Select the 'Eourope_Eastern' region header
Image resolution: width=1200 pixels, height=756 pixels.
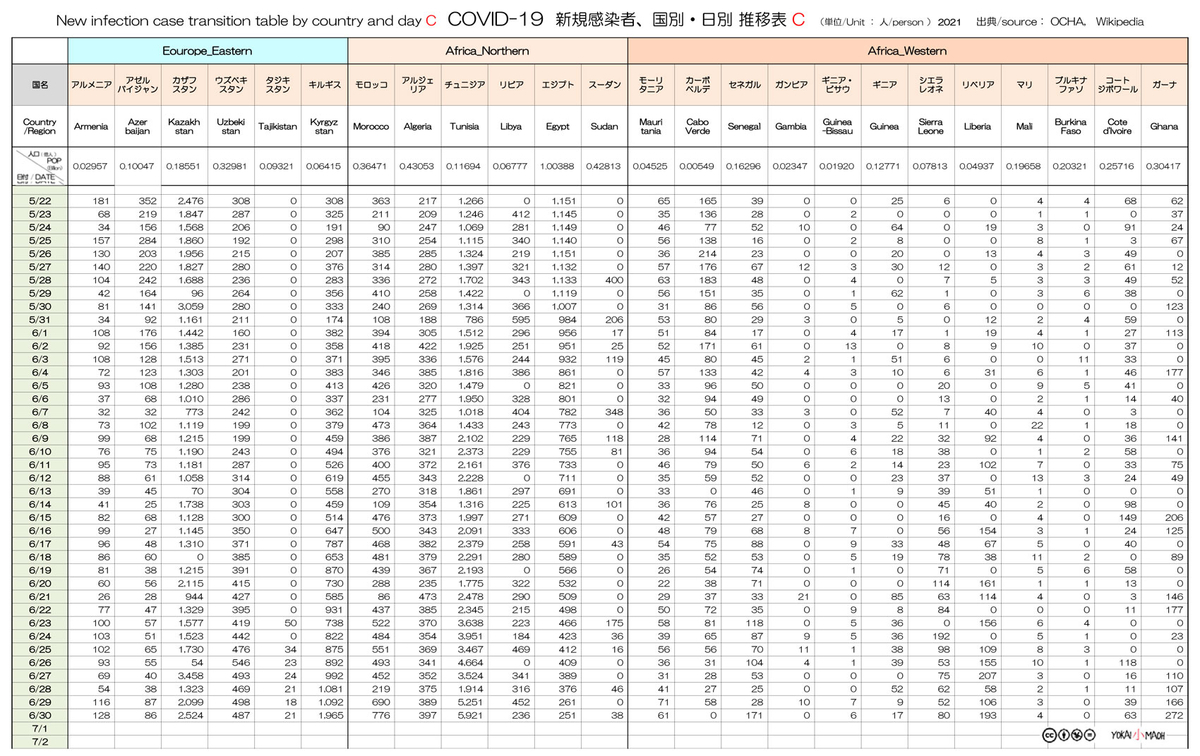click(208, 50)
